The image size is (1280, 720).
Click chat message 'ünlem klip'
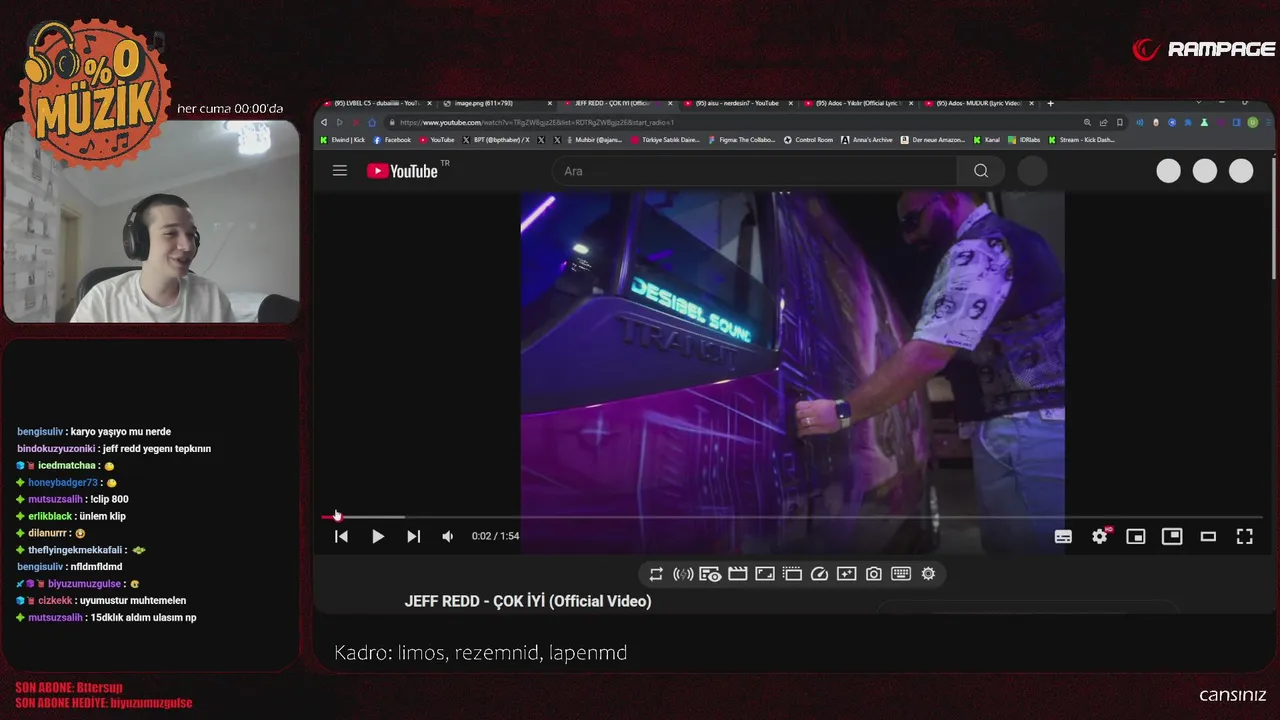(x=103, y=517)
